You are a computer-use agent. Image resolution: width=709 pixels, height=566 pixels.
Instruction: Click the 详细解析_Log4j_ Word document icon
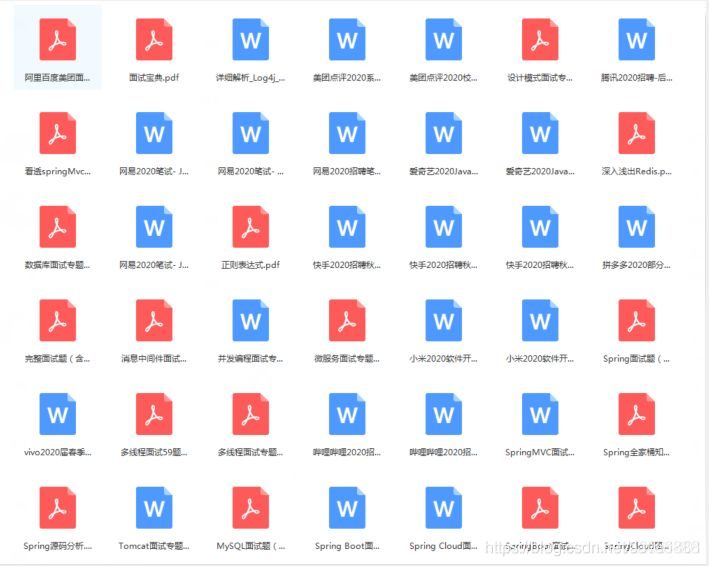tap(251, 39)
